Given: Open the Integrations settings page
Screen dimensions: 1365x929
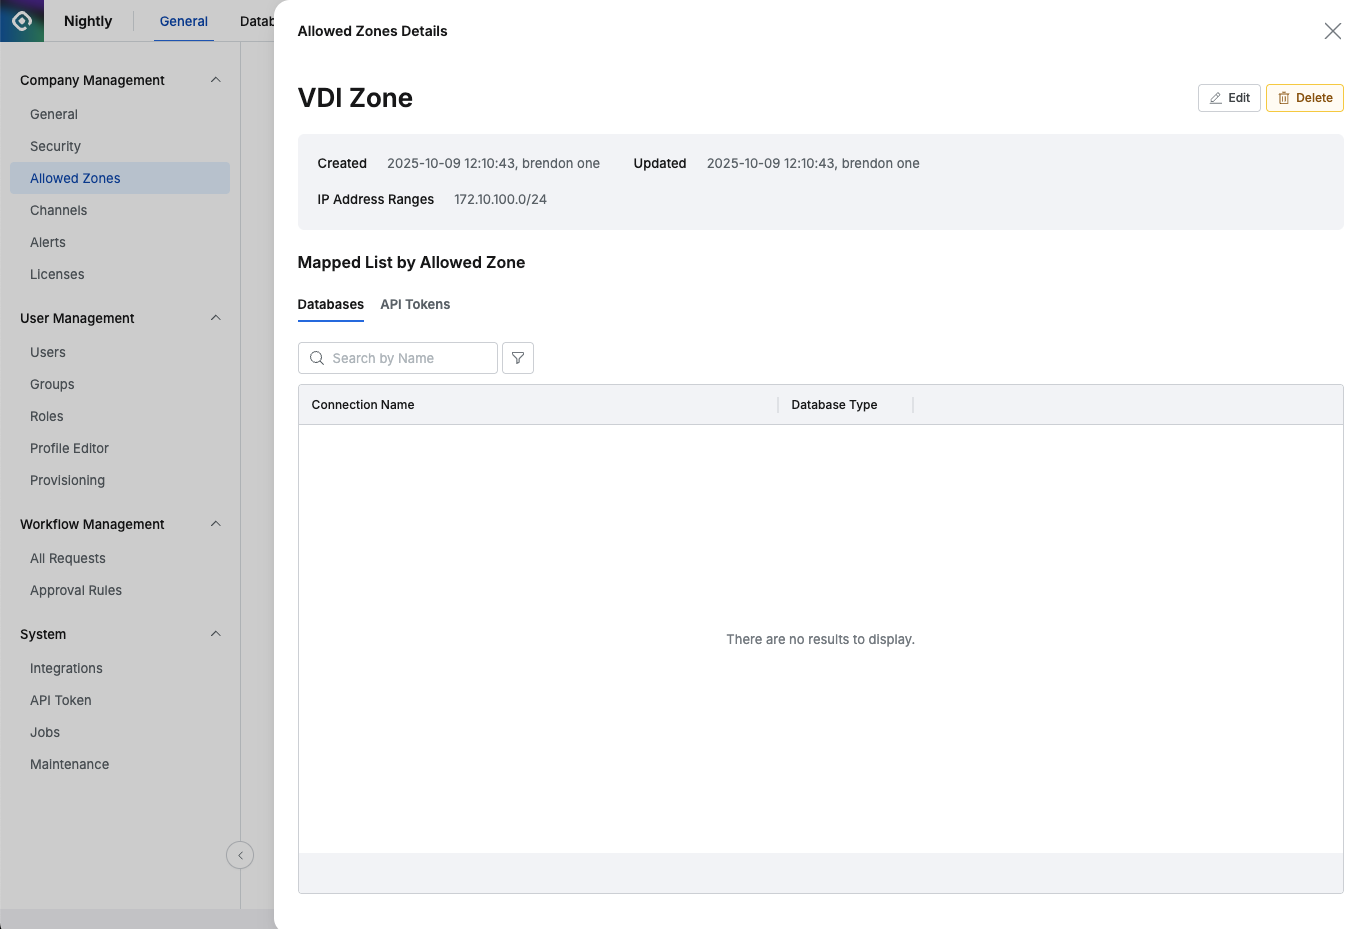Looking at the screenshot, I should pos(66,668).
